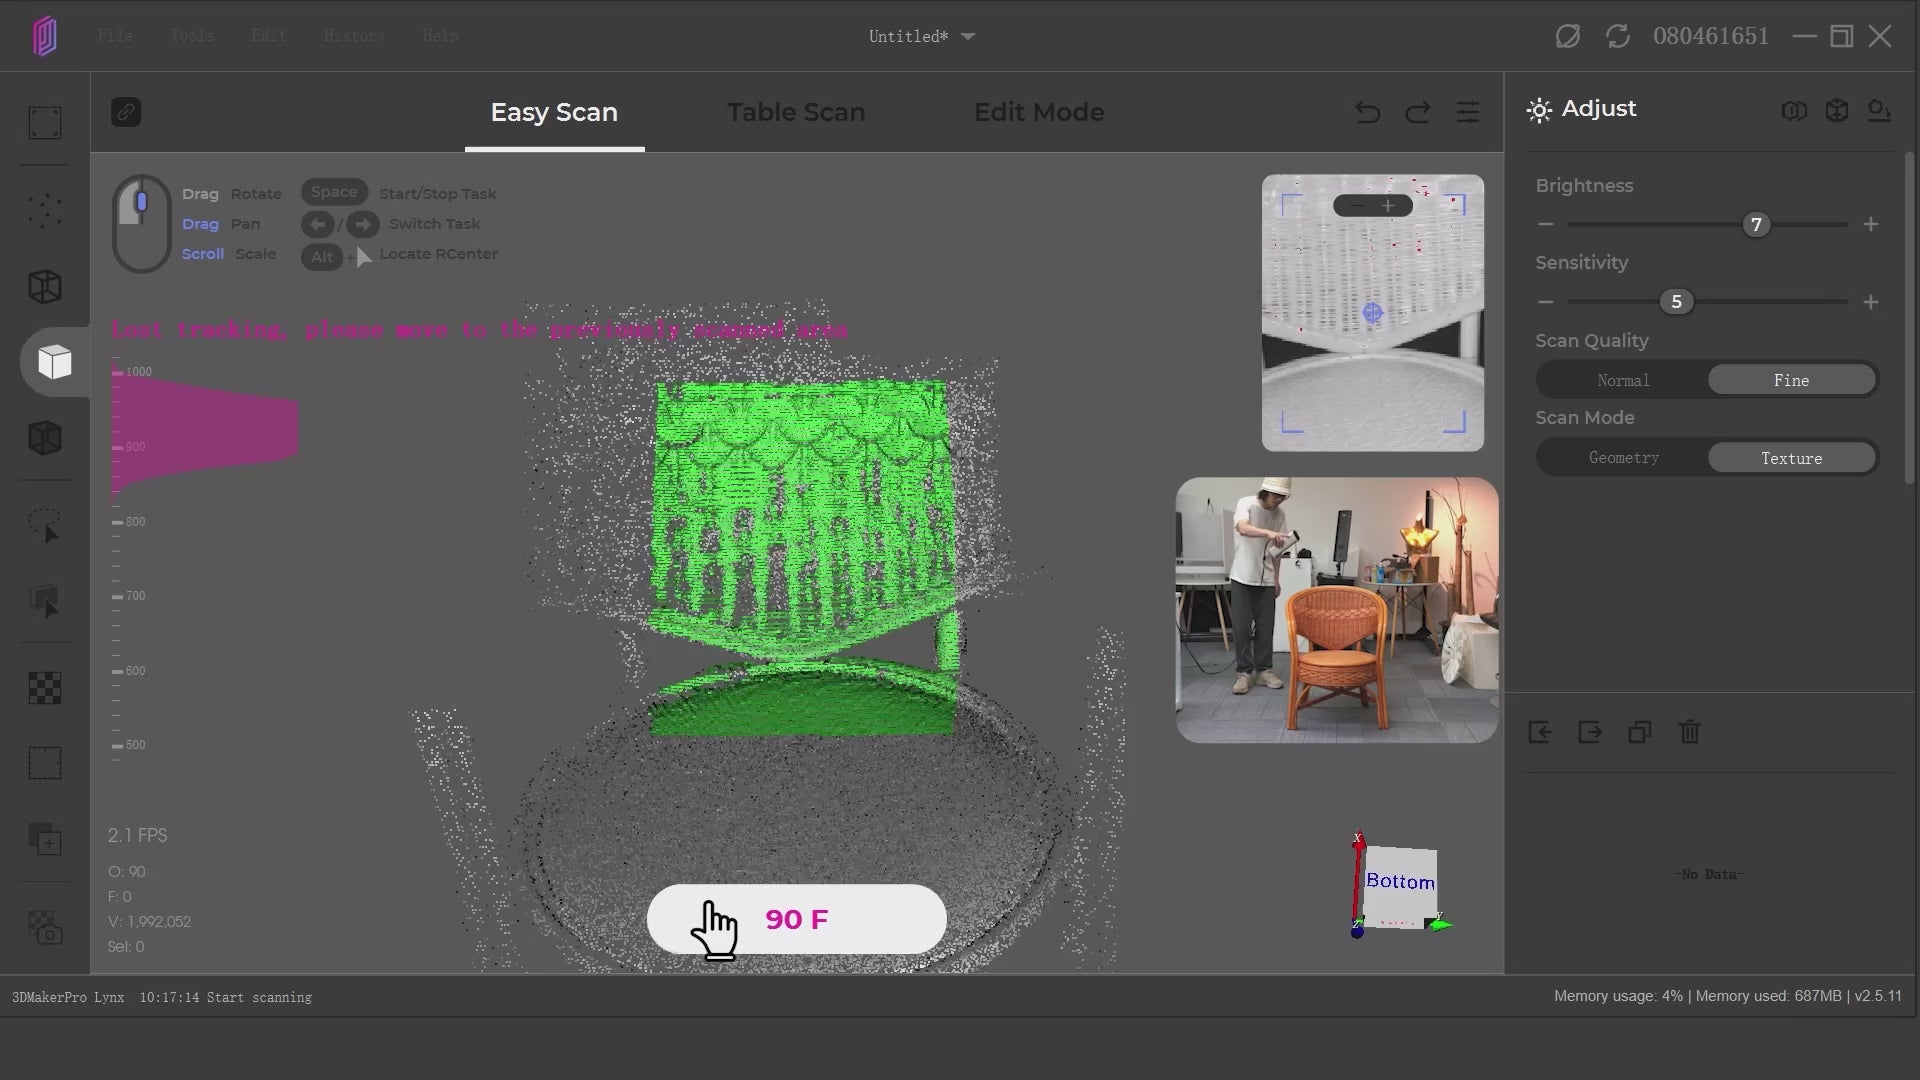Increase Brightness with the plus button
Screen dimensions: 1920x1080
[x=1870, y=225]
